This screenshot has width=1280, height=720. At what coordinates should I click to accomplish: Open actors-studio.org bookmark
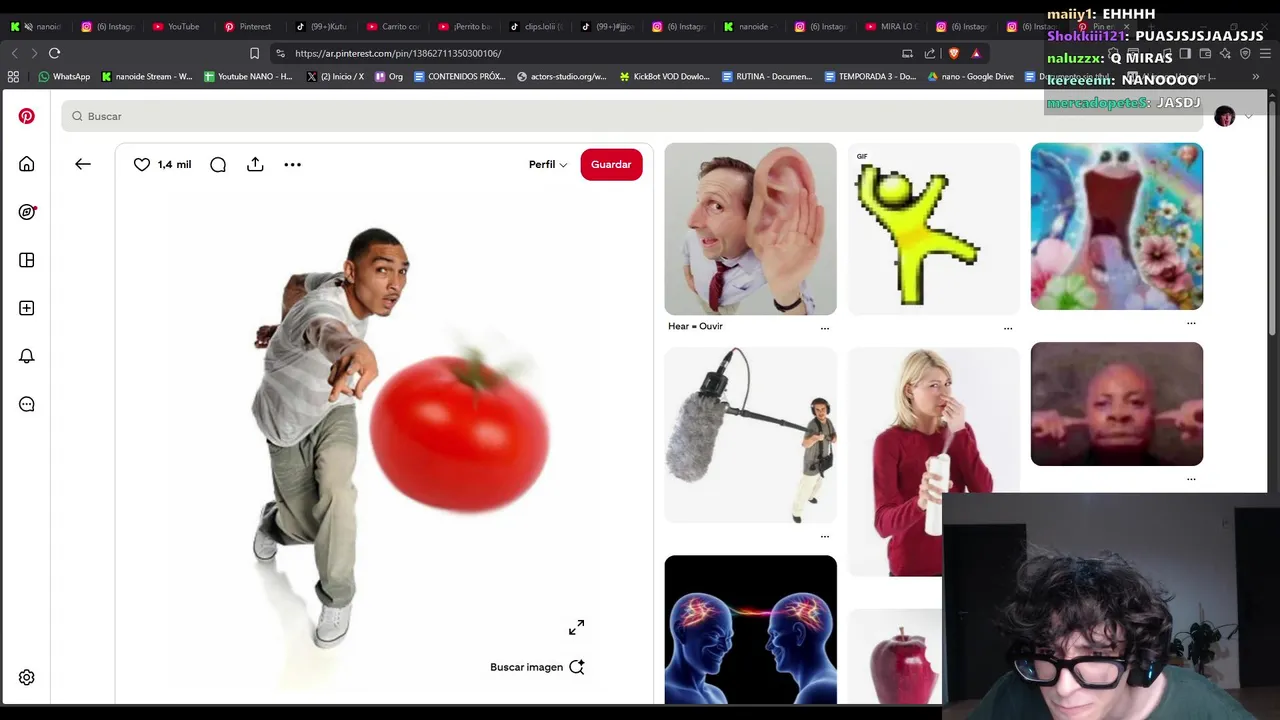[562, 76]
